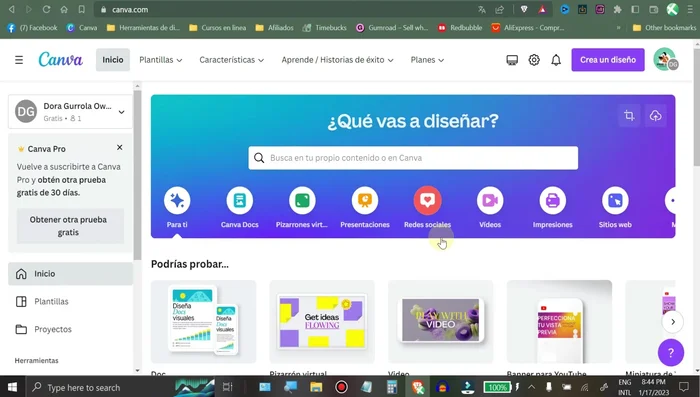Open the Planes dropdown
Image resolution: width=700 pixels, height=397 pixels.
click(x=427, y=60)
